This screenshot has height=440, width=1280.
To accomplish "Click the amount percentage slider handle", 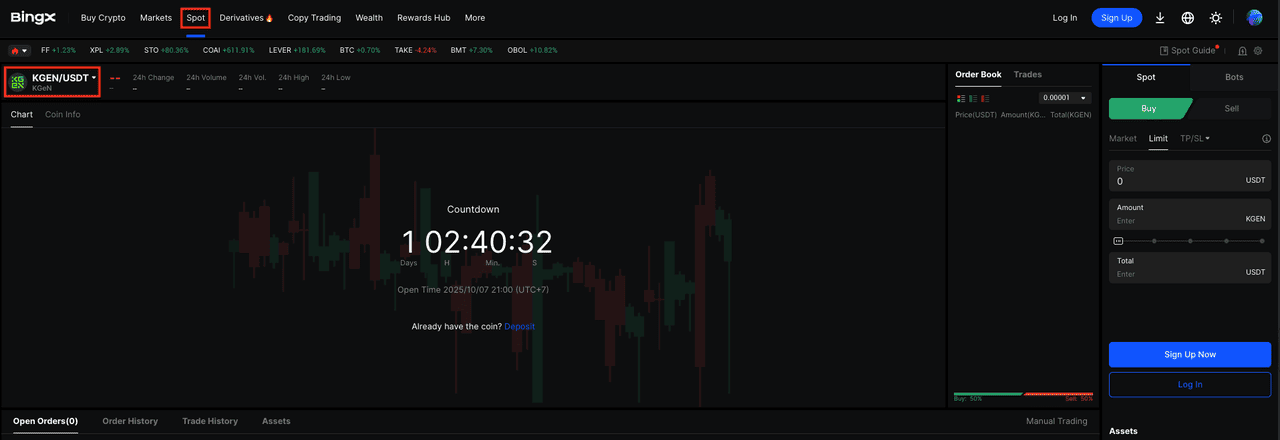I will click(x=1118, y=241).
